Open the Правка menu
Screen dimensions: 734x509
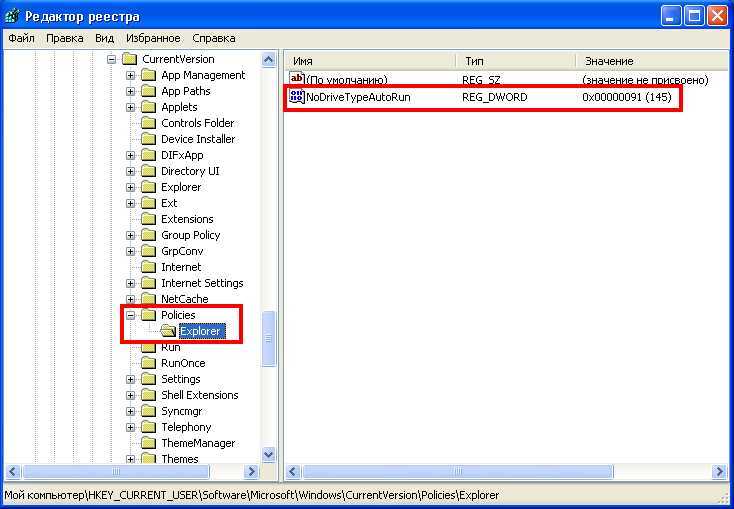pos(65,38)
